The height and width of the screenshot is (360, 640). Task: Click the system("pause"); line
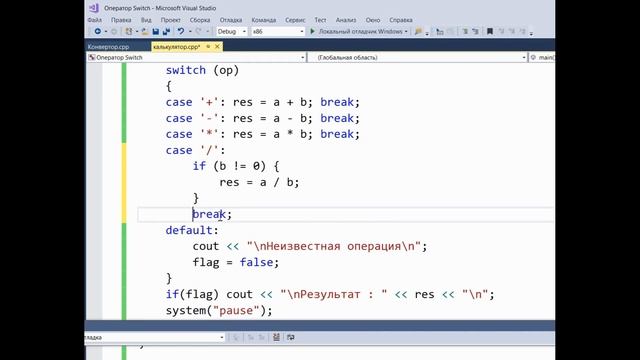(219, 311)
